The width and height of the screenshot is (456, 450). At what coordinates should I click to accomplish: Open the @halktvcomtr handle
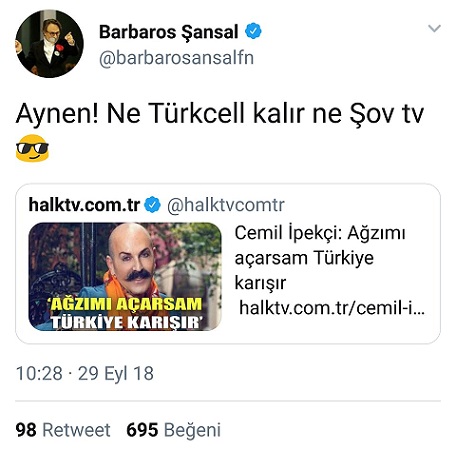(x=226, y=205)
